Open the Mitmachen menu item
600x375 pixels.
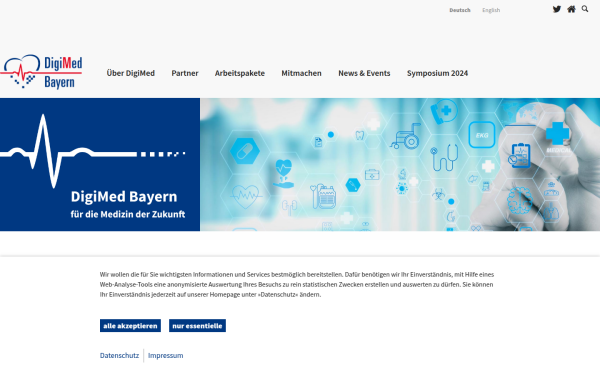pyautogui.click(x=302, y=73)
